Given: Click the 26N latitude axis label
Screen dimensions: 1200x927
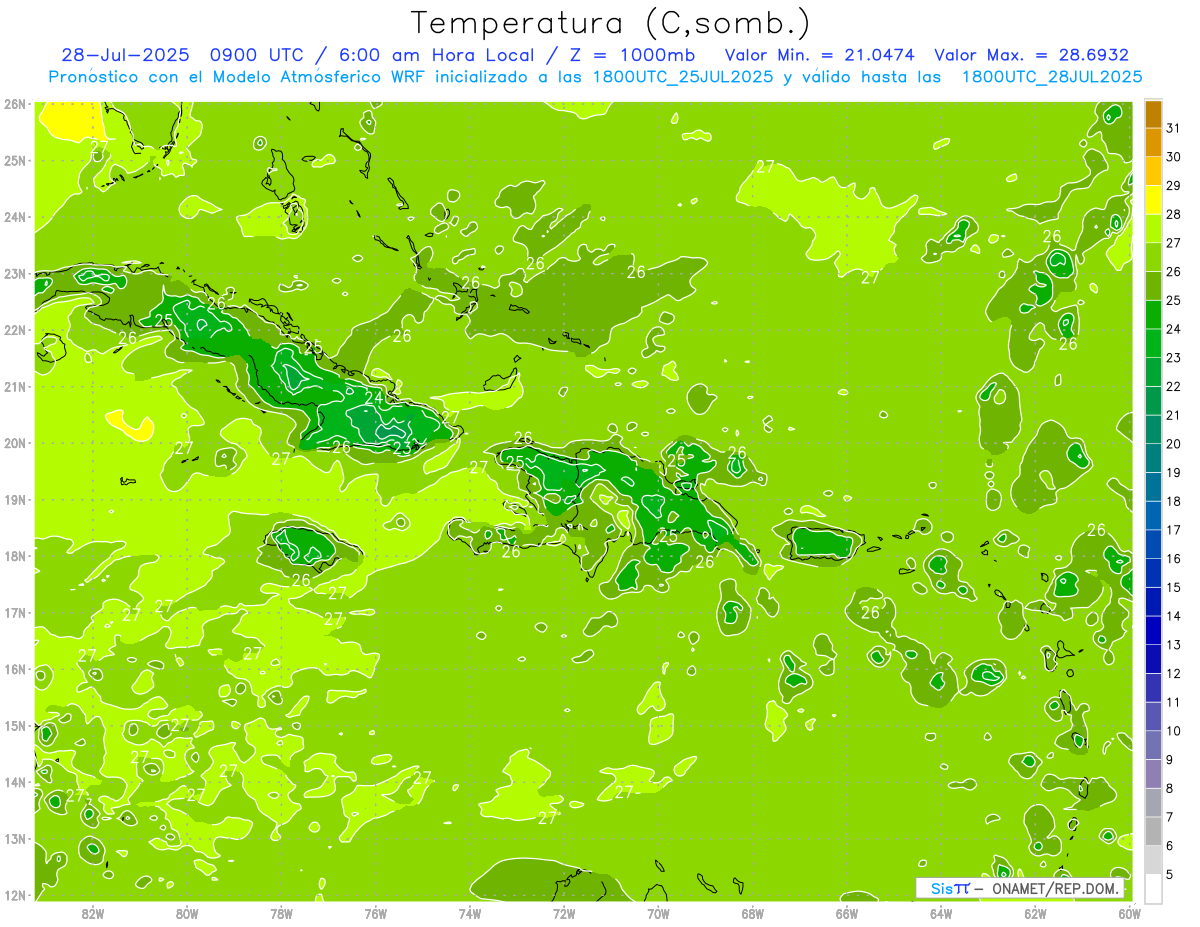Looking at the screenshot, I should point(15,104).
